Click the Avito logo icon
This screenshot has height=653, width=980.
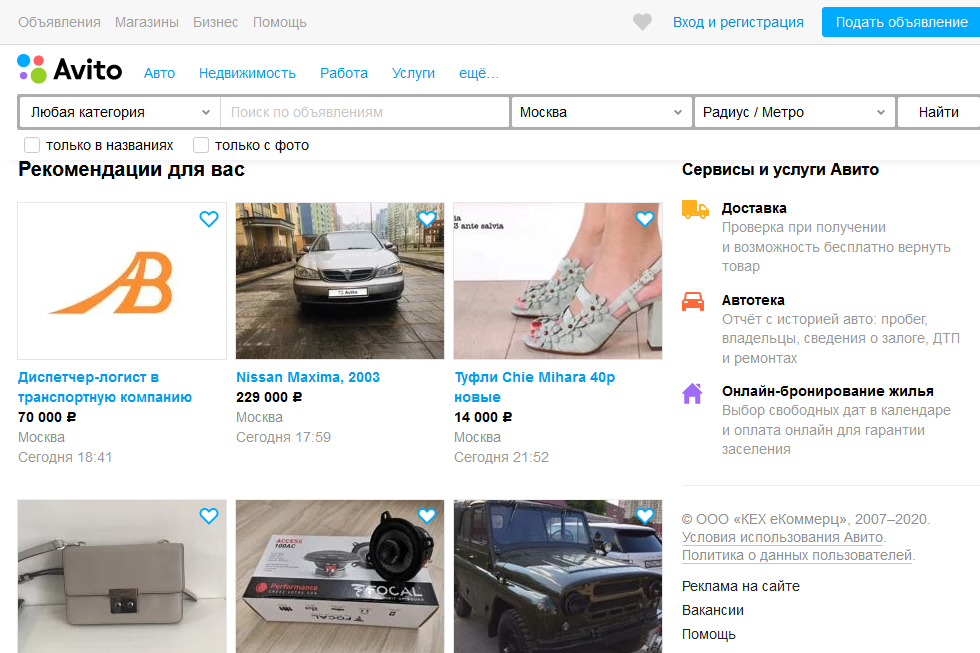click(x=31, y=69)
